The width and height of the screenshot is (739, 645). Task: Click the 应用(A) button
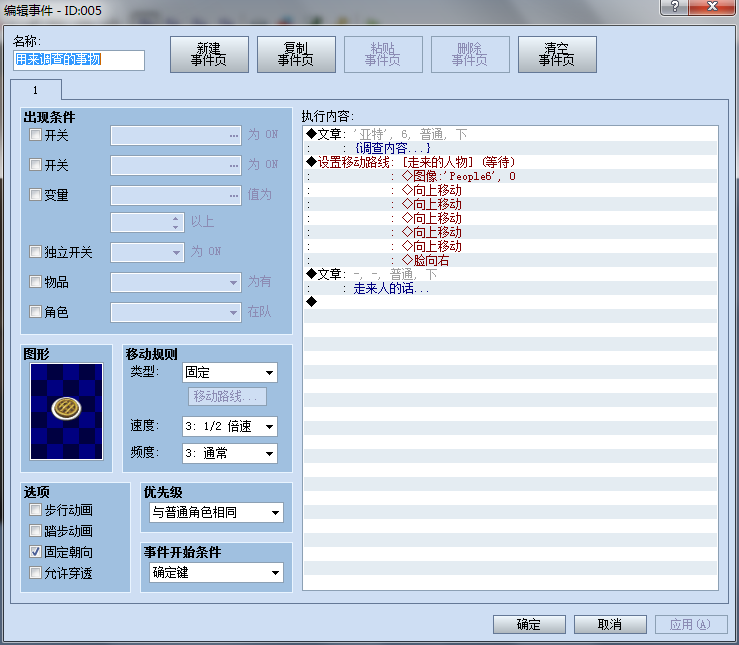tap(691, 624)
